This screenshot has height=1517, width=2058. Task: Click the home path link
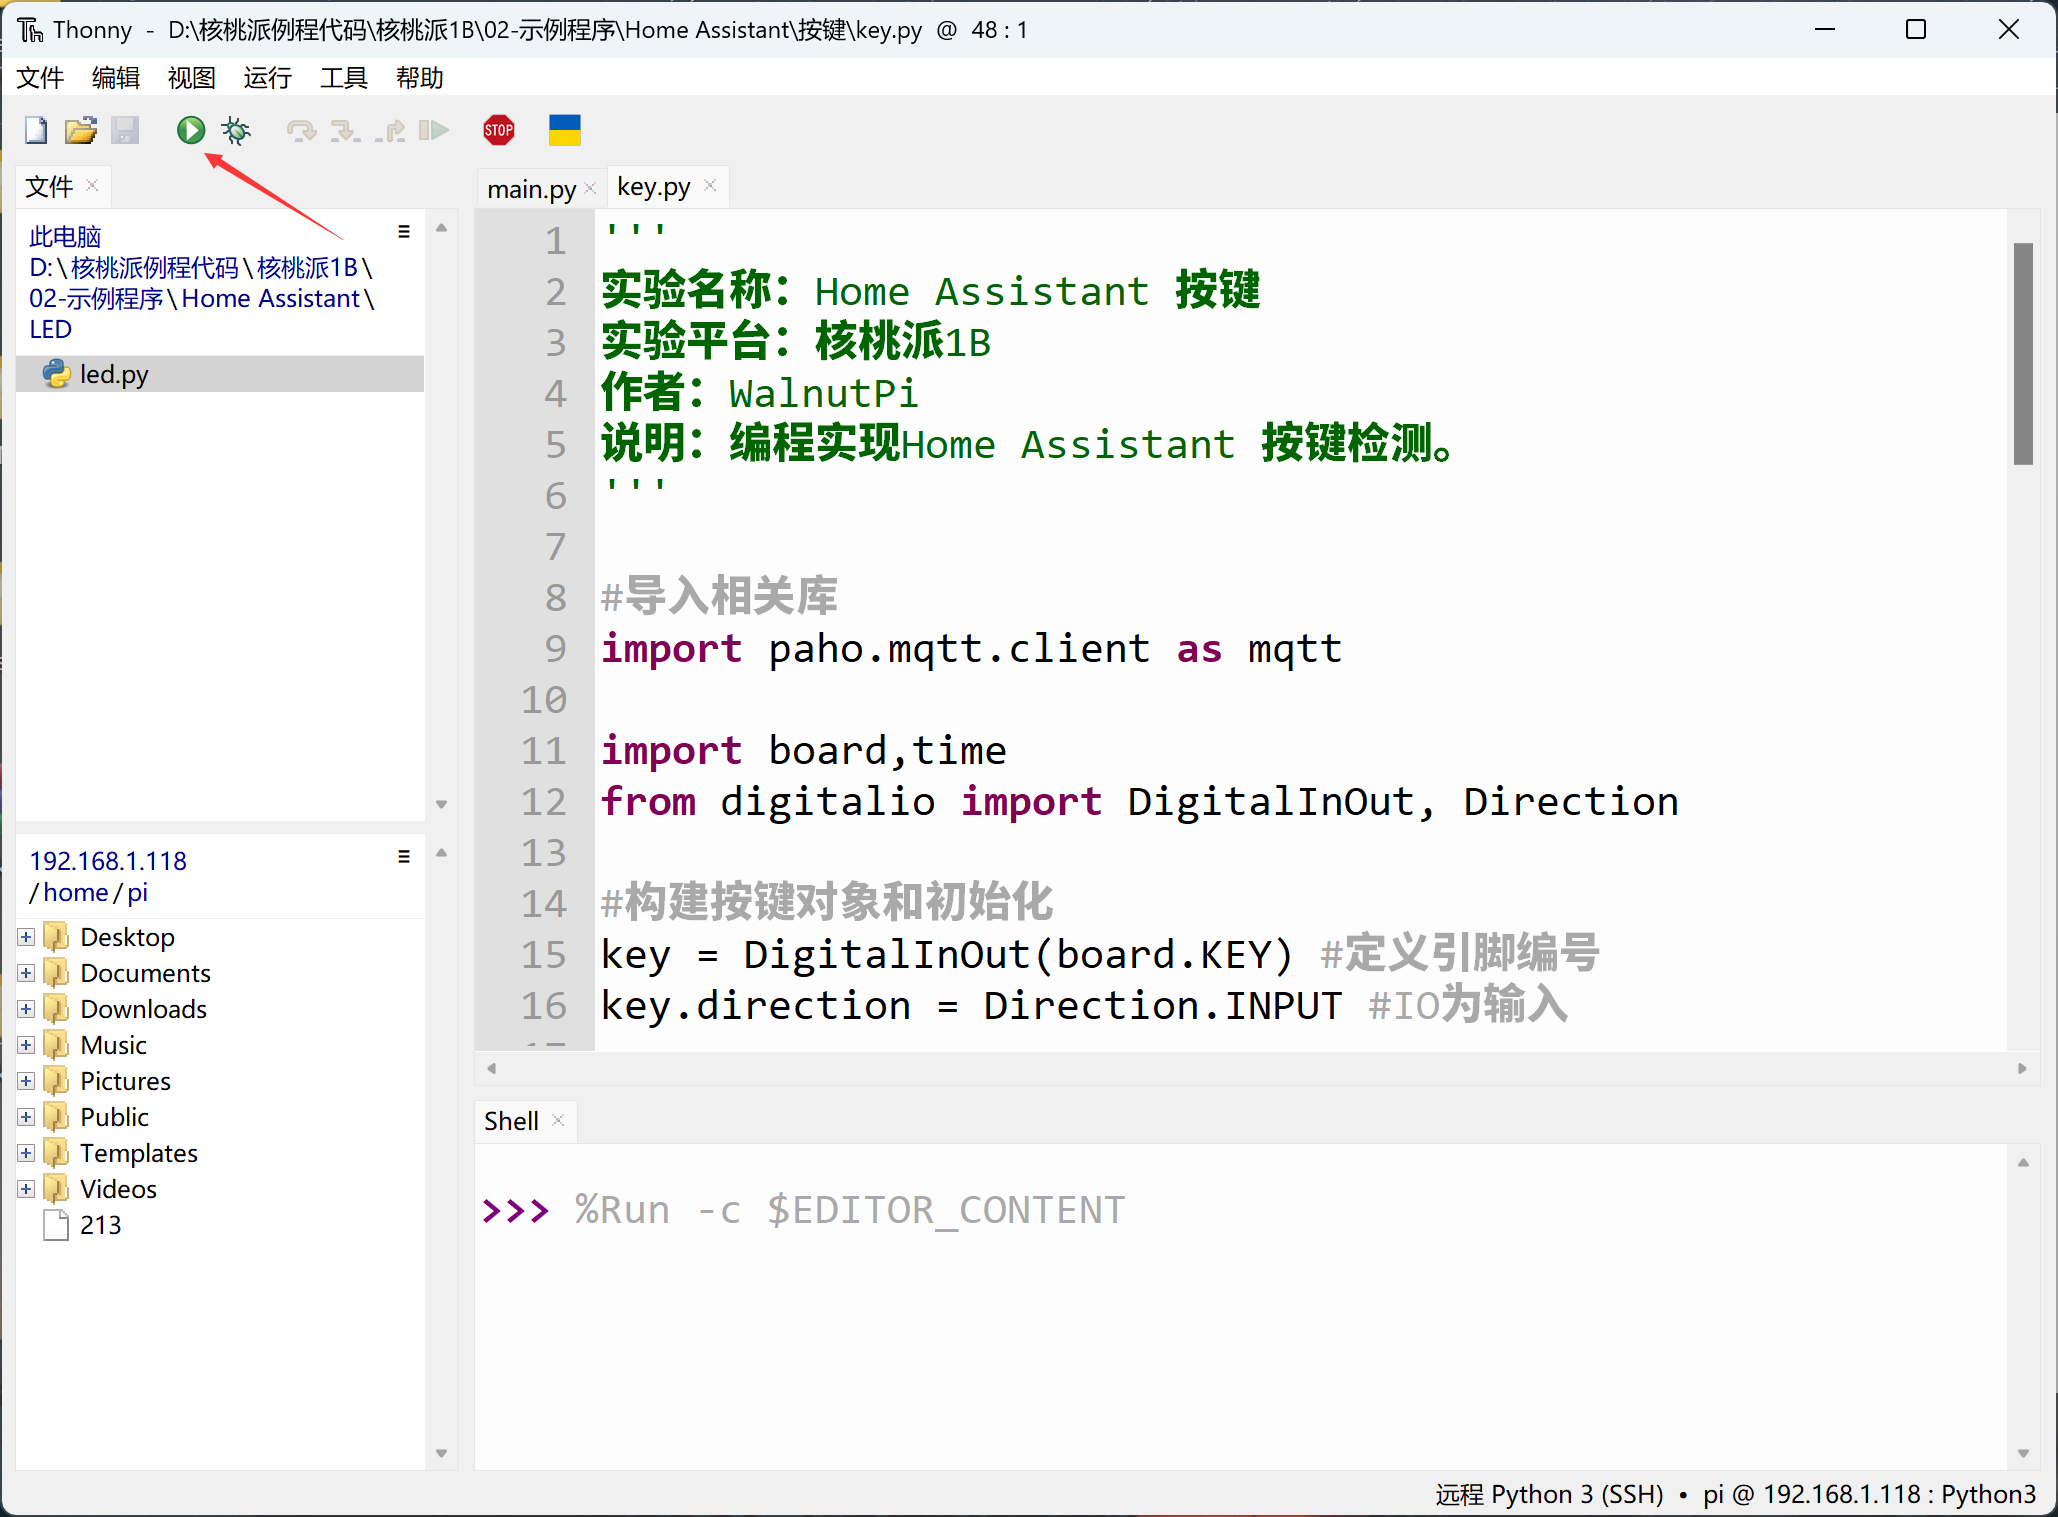pos(75,892)
